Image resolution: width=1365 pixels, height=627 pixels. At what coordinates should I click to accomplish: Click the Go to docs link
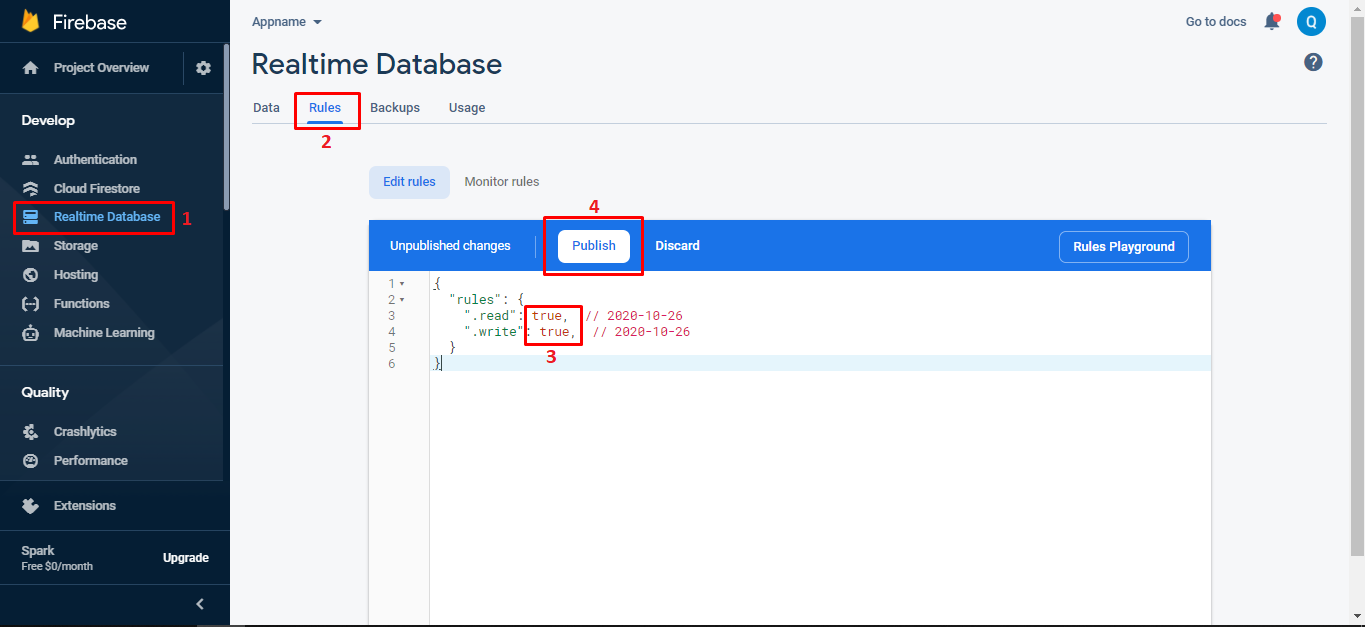coord(1216,22)
